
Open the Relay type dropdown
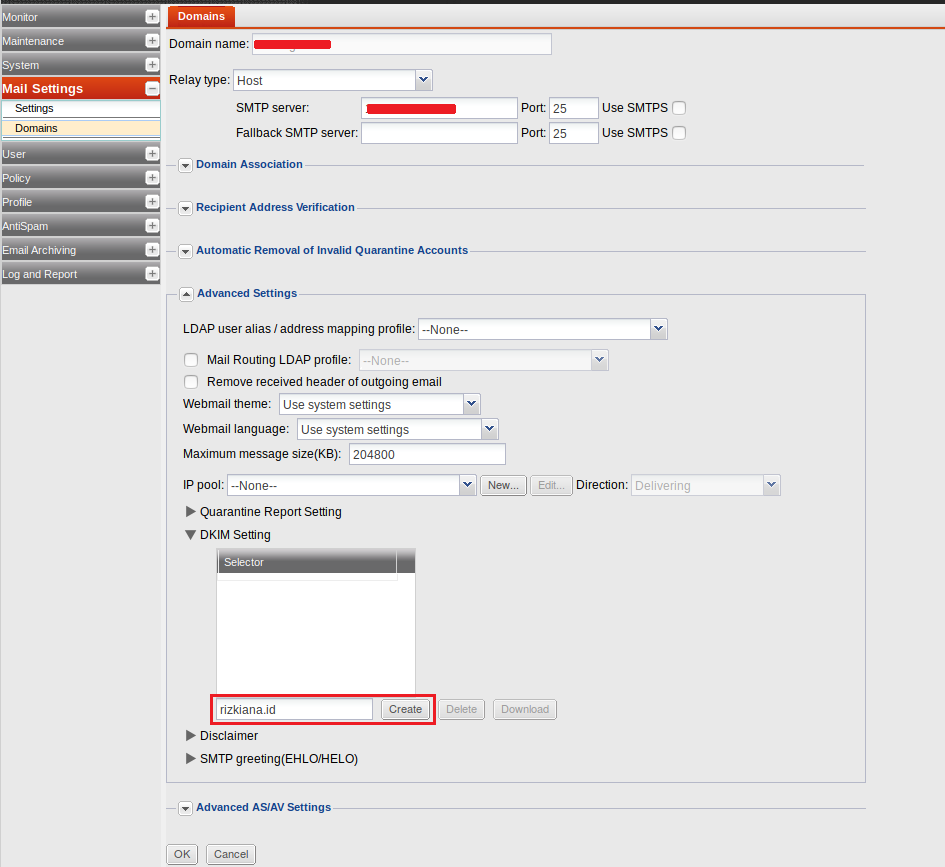click(422, 80)
